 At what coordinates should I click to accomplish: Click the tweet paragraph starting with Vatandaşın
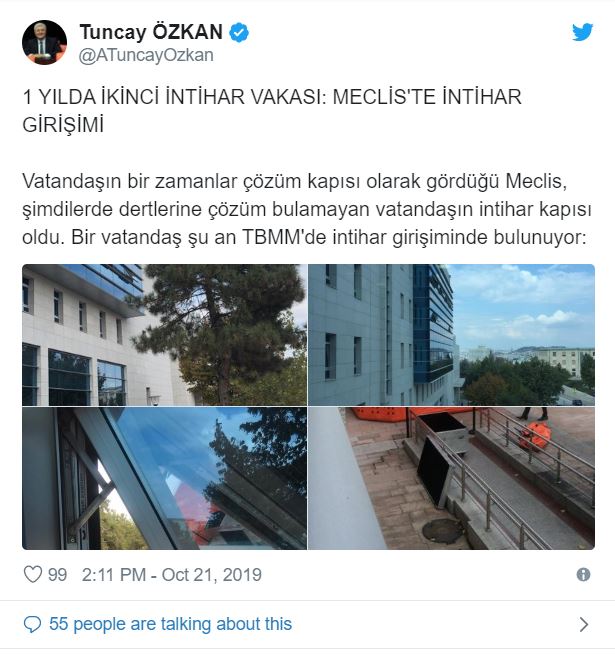point(307,209)
